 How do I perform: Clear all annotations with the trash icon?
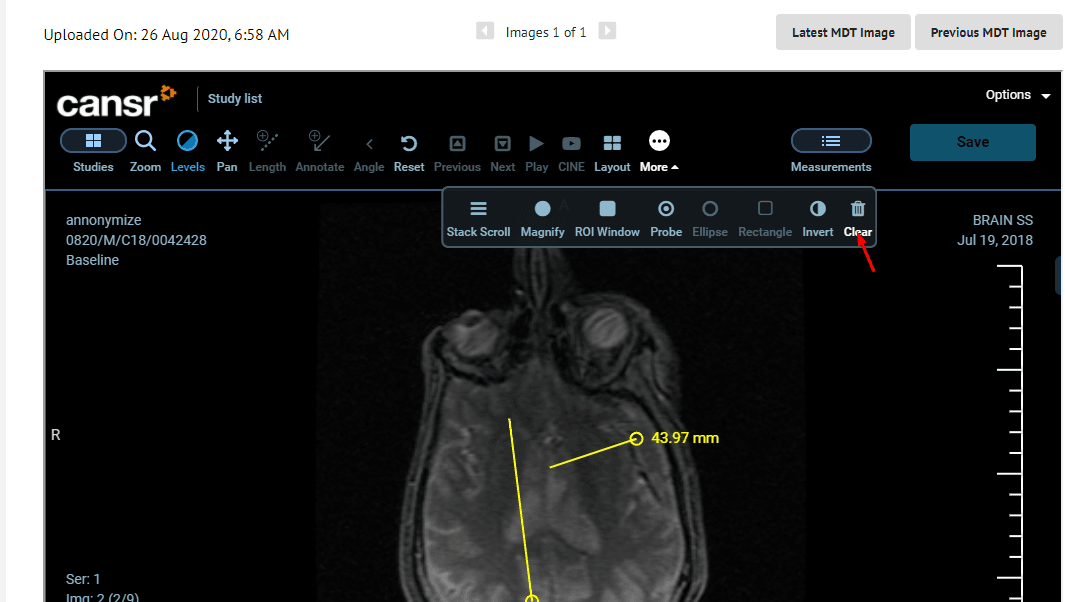[857, 217]
